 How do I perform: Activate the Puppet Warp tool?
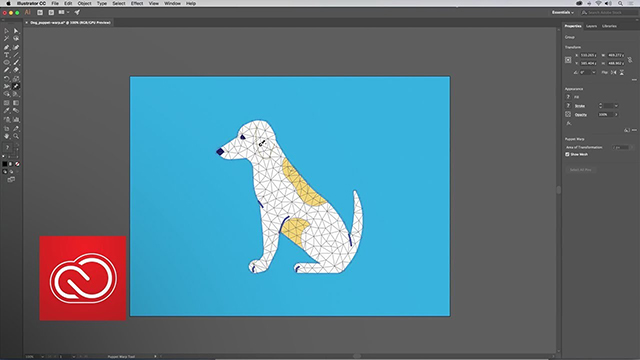16,86
